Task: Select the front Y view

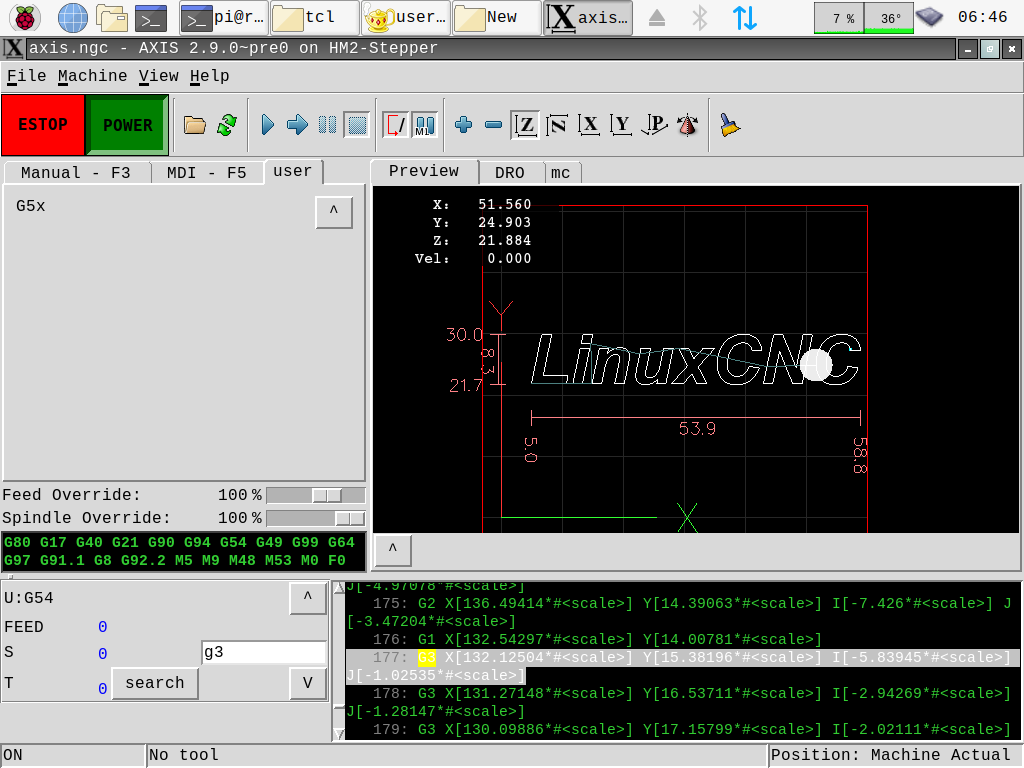Action: coord(621,125)
